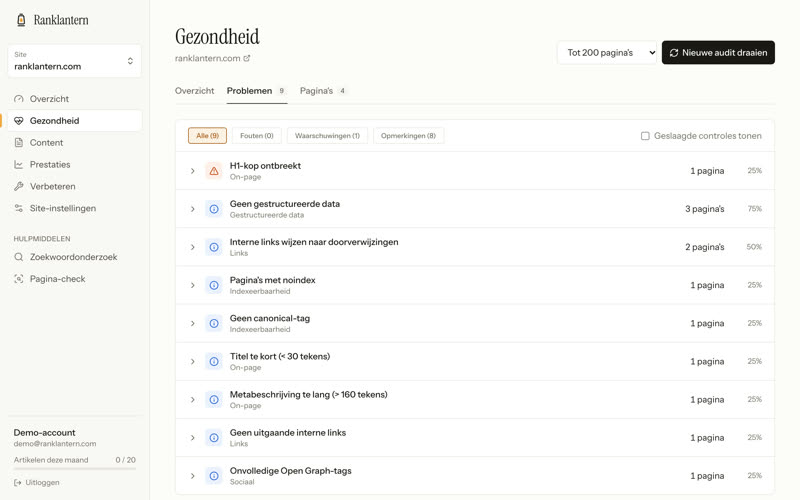Click the Gezondheid page heading
The width and height of the screenshot is (800, 500).
(217, 37)
